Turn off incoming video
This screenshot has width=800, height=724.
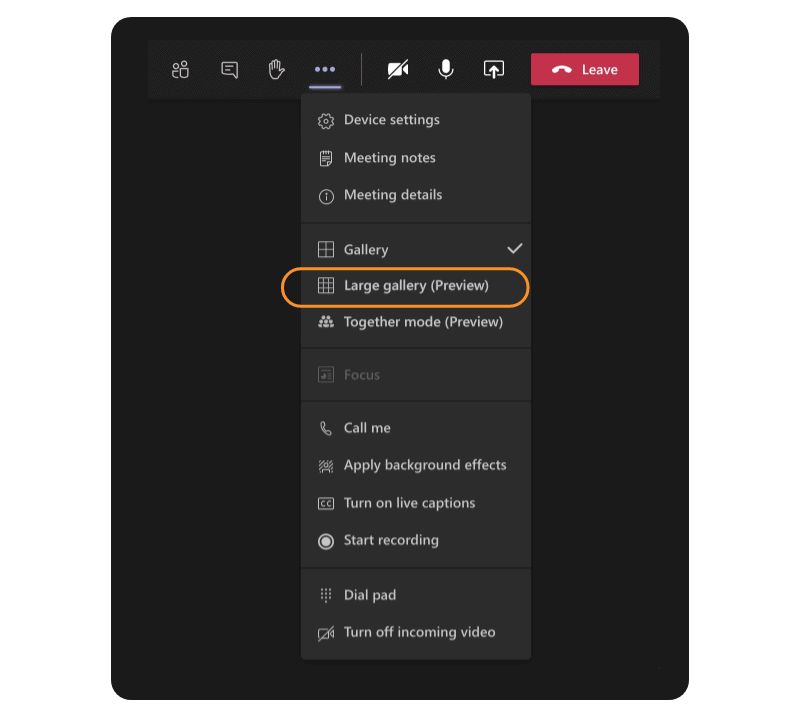[x=416, y=633]
